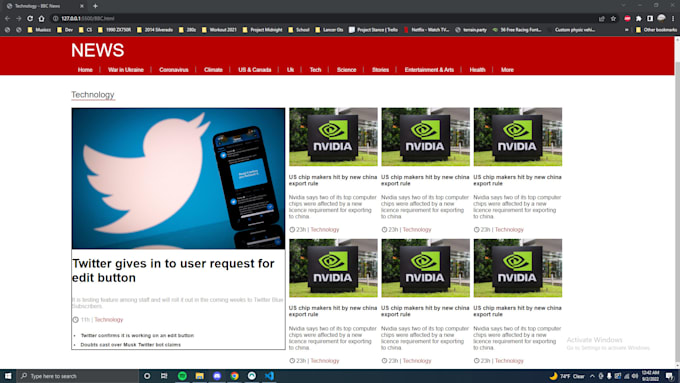
Task: Open the Coronavirus section
Action: [x=173, y=70]
